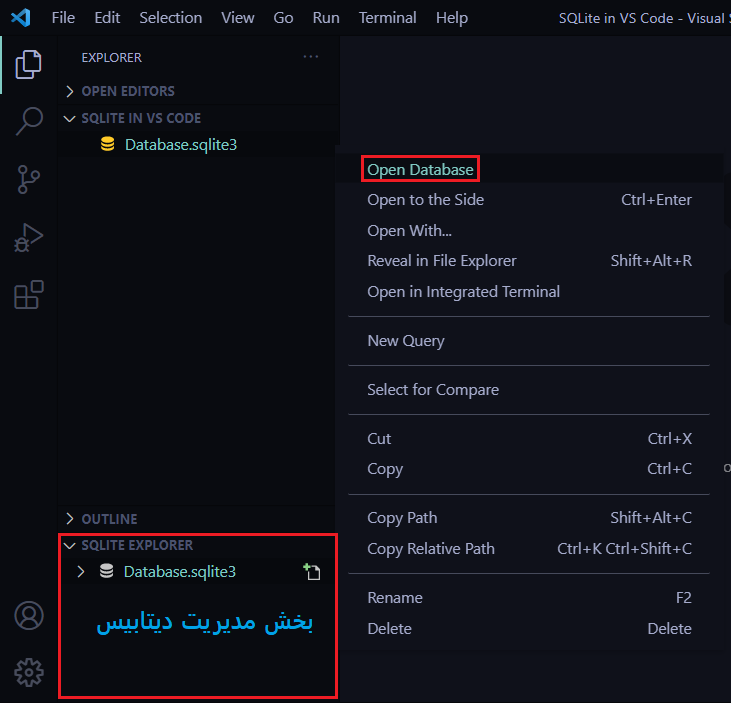
Task: Open the Run menu
Action: point(326,18)
